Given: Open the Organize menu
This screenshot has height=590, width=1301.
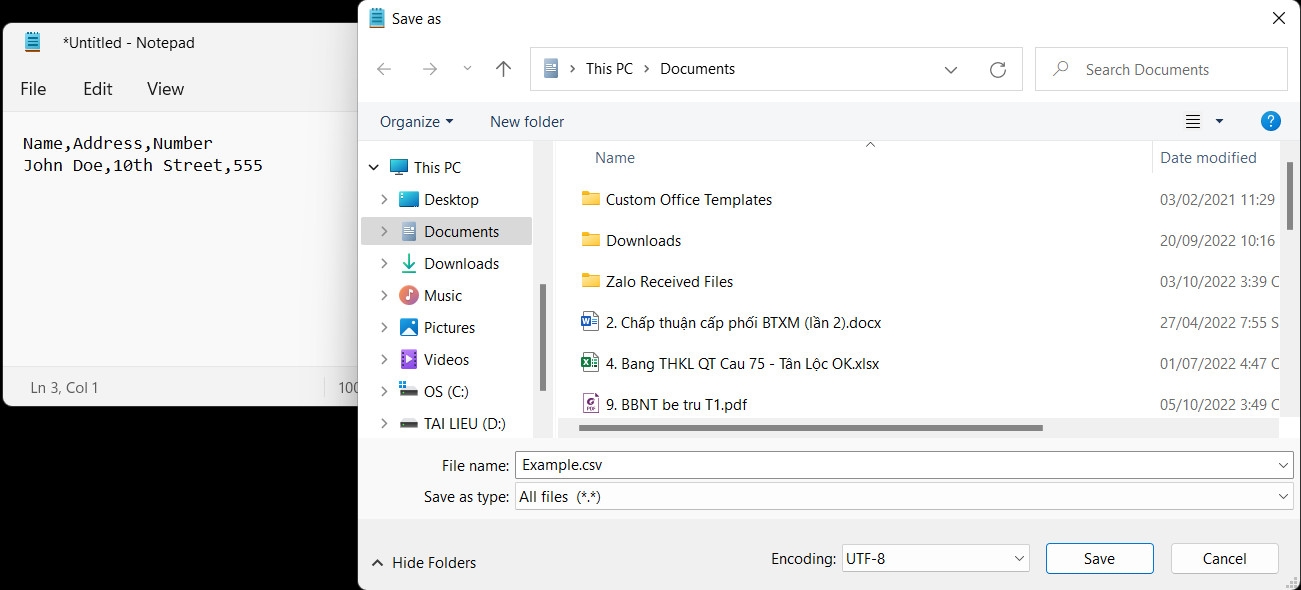Looking at the screenshot, I should point(416,121).
